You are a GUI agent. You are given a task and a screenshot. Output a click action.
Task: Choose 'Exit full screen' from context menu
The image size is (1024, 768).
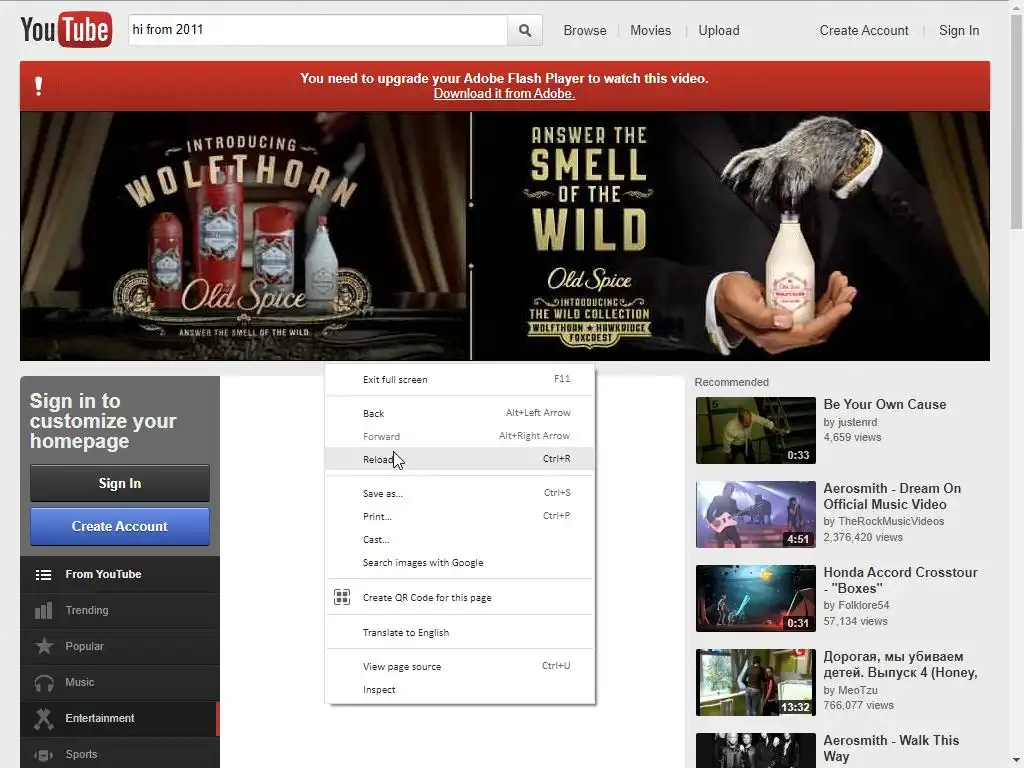[x=460, y=379]
